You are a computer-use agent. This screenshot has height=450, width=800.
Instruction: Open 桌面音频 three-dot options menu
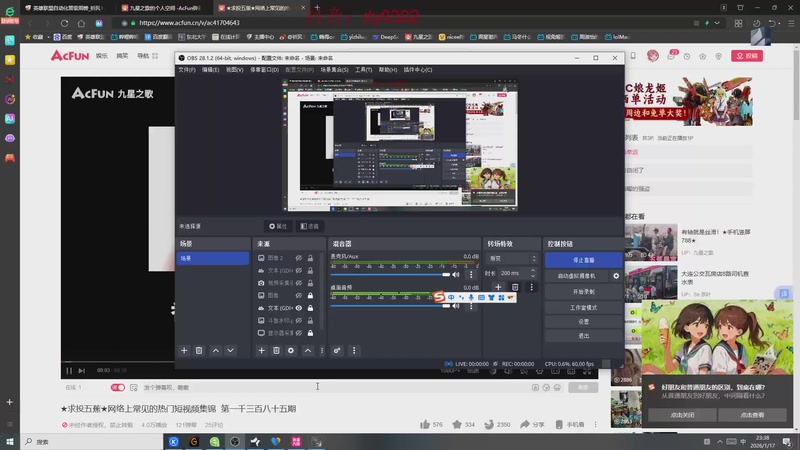click(x=471, y=306)
